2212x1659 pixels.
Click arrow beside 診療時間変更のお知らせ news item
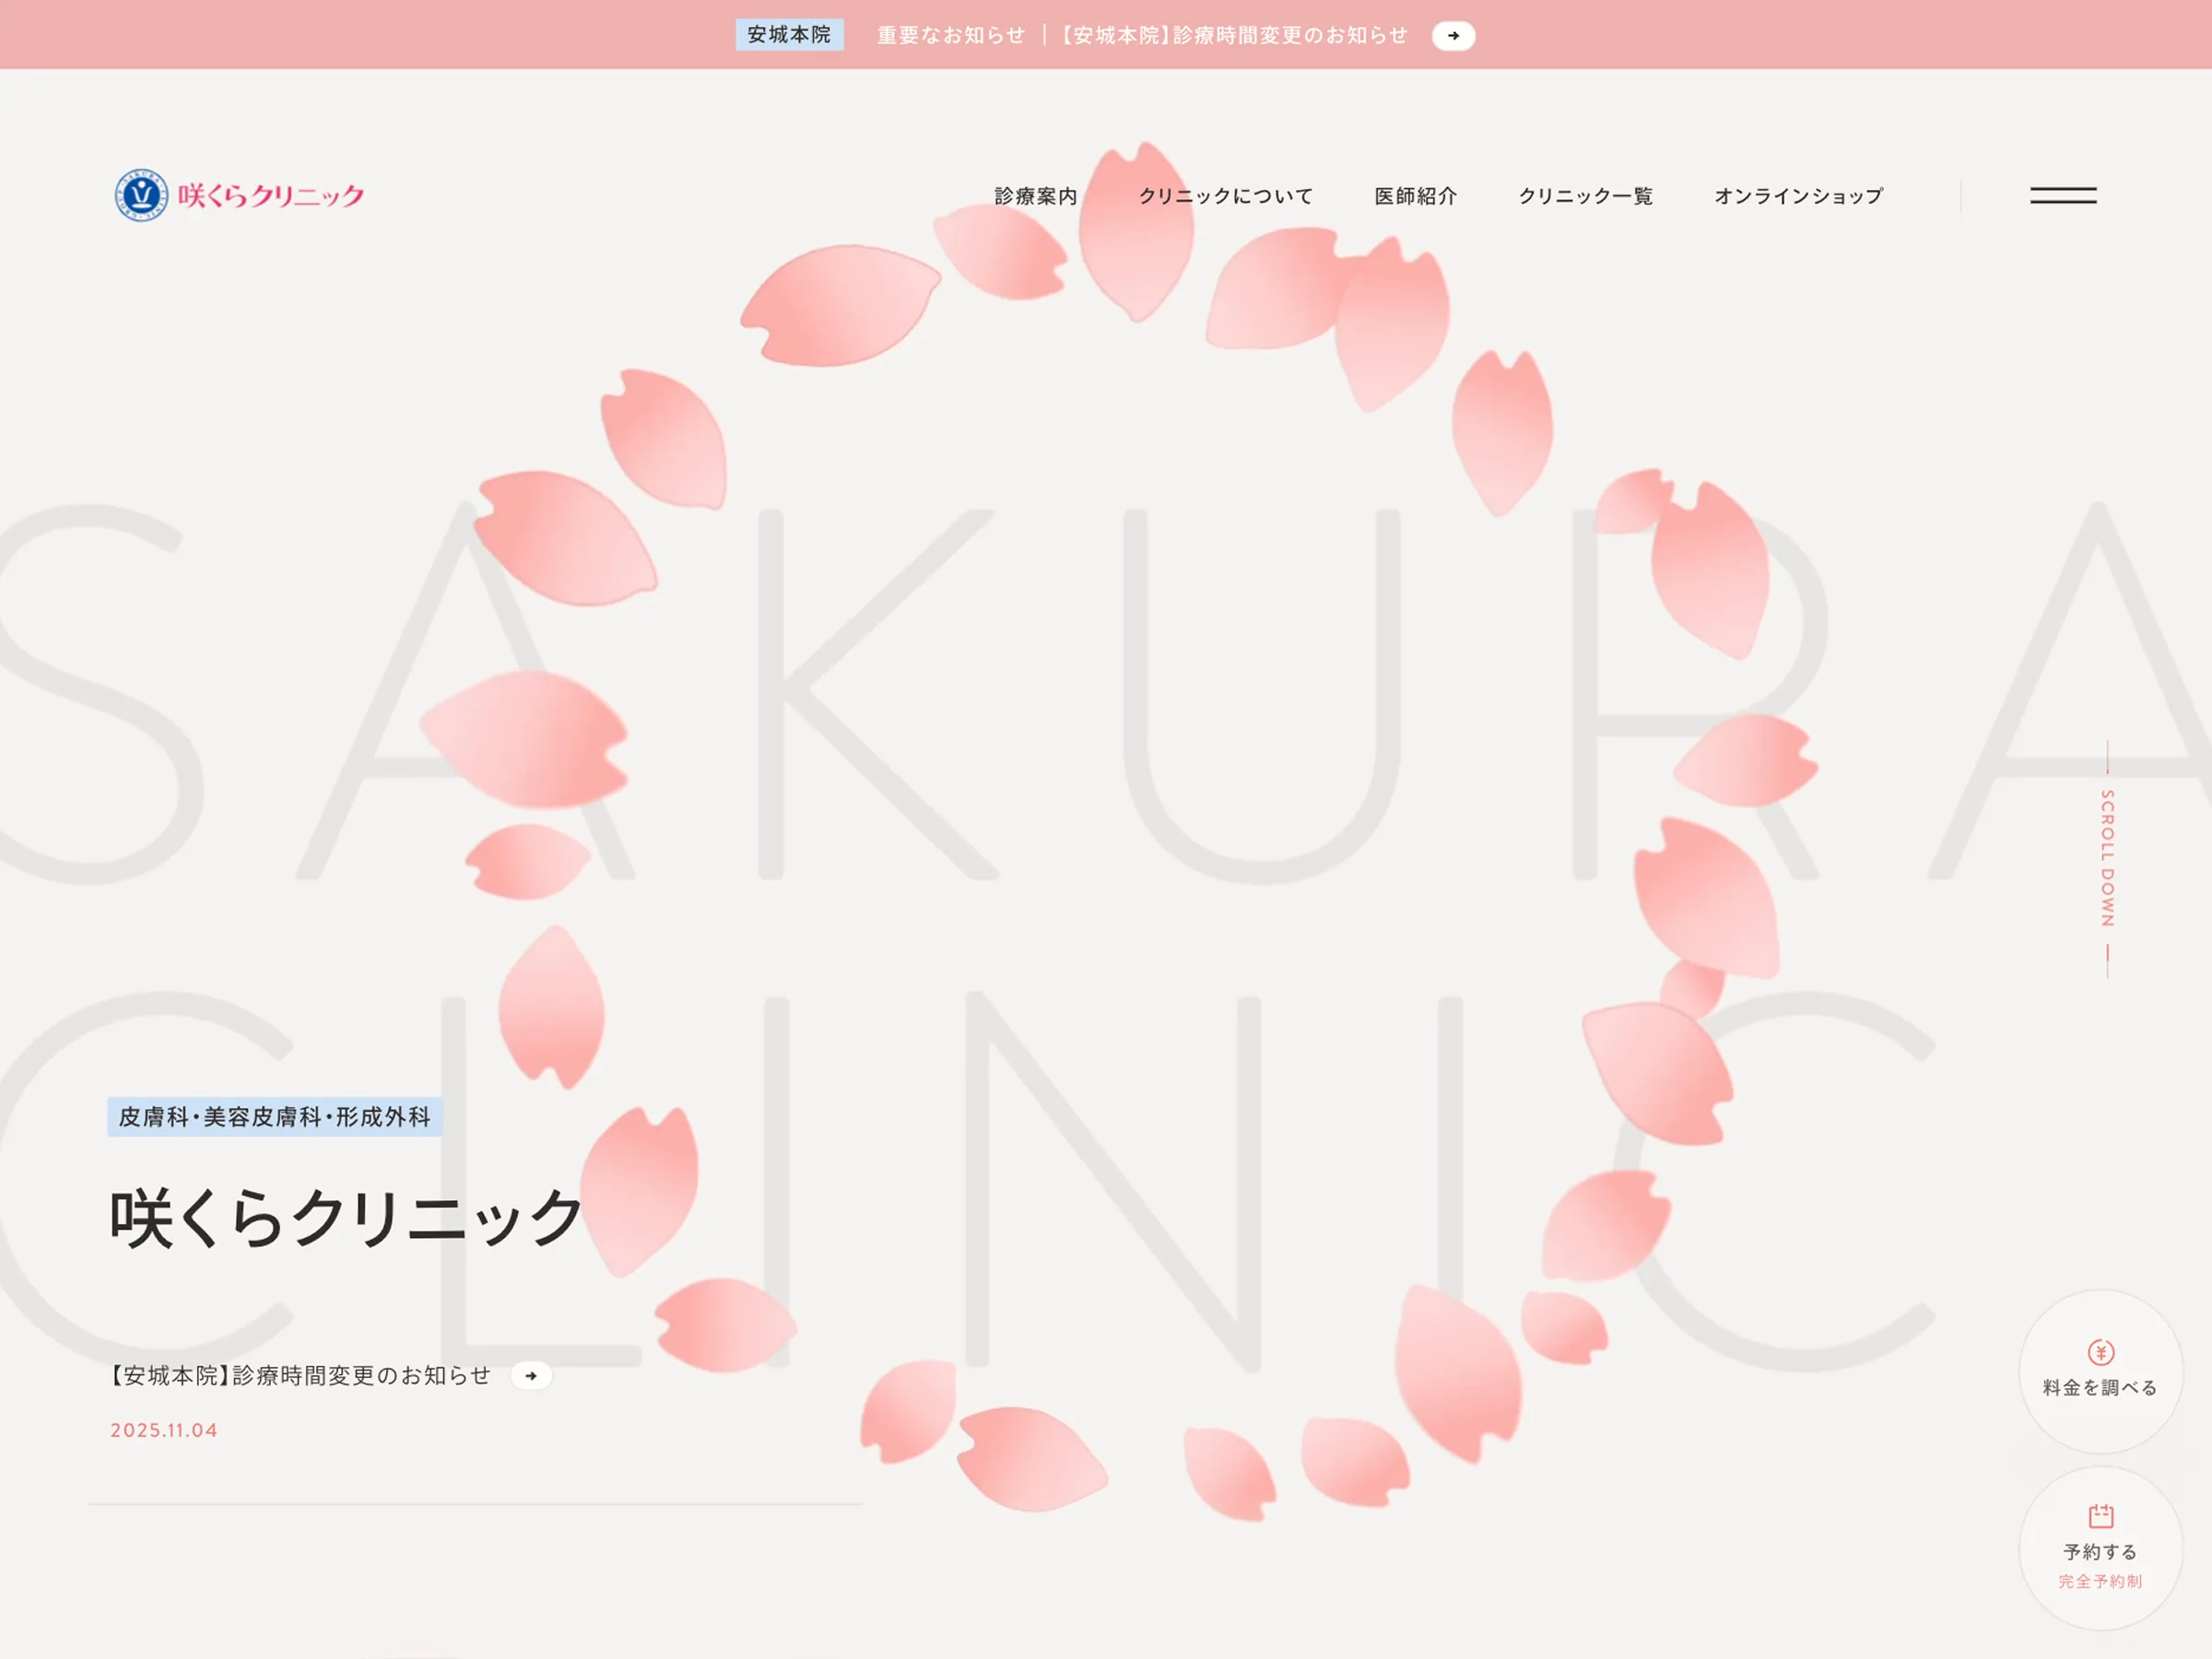click(x=531, y=1376)
